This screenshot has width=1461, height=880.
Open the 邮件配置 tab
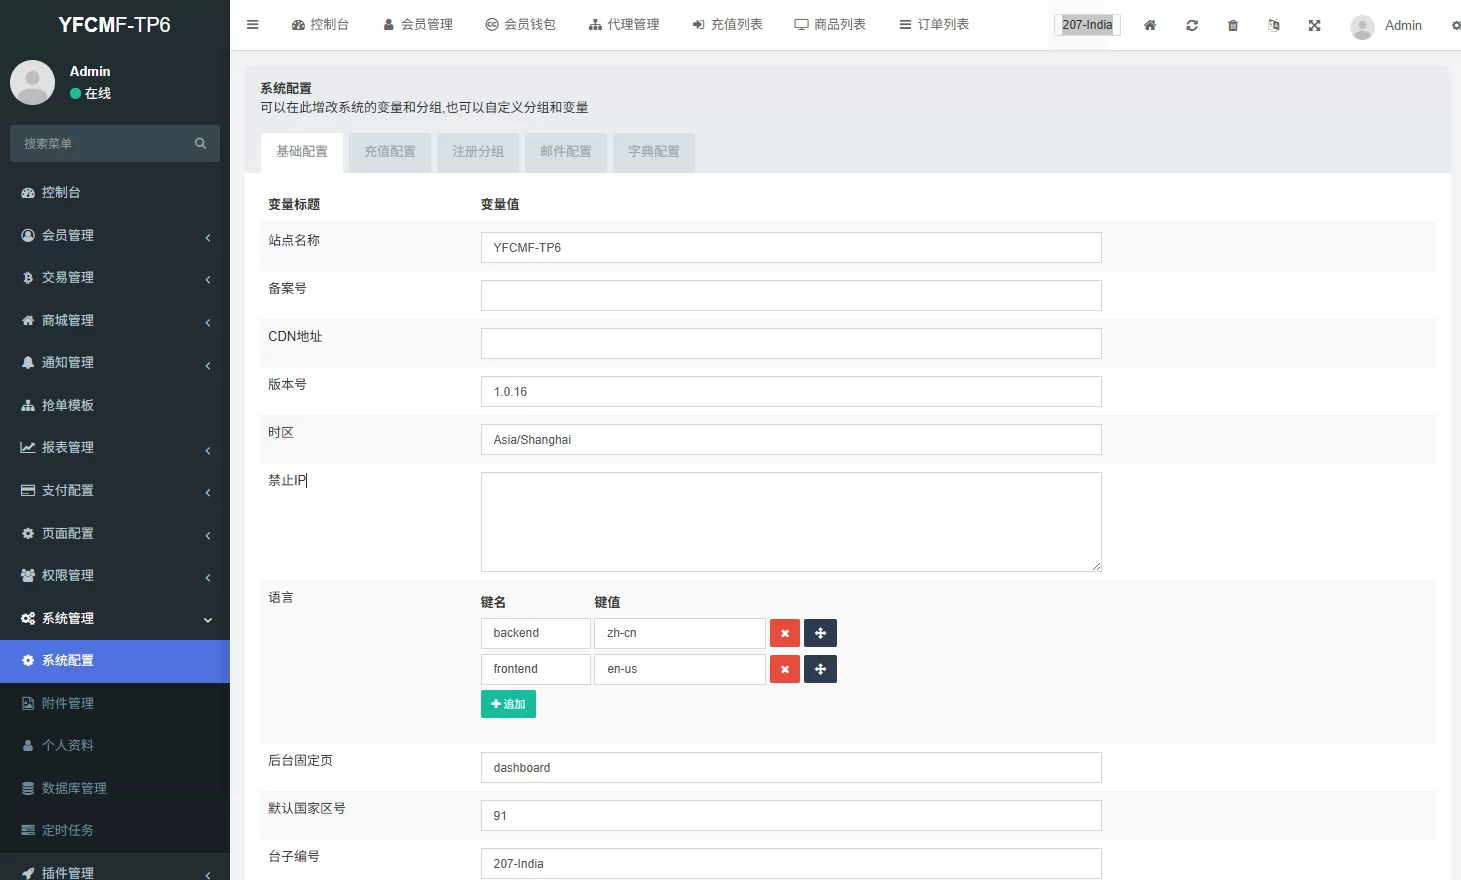(565, 152)
